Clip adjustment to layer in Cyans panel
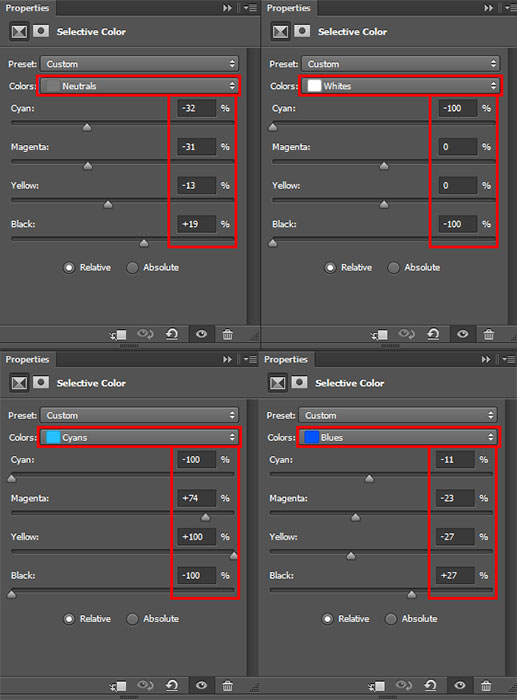This screenshot has height=700, width=517. [x=118, y=686]
